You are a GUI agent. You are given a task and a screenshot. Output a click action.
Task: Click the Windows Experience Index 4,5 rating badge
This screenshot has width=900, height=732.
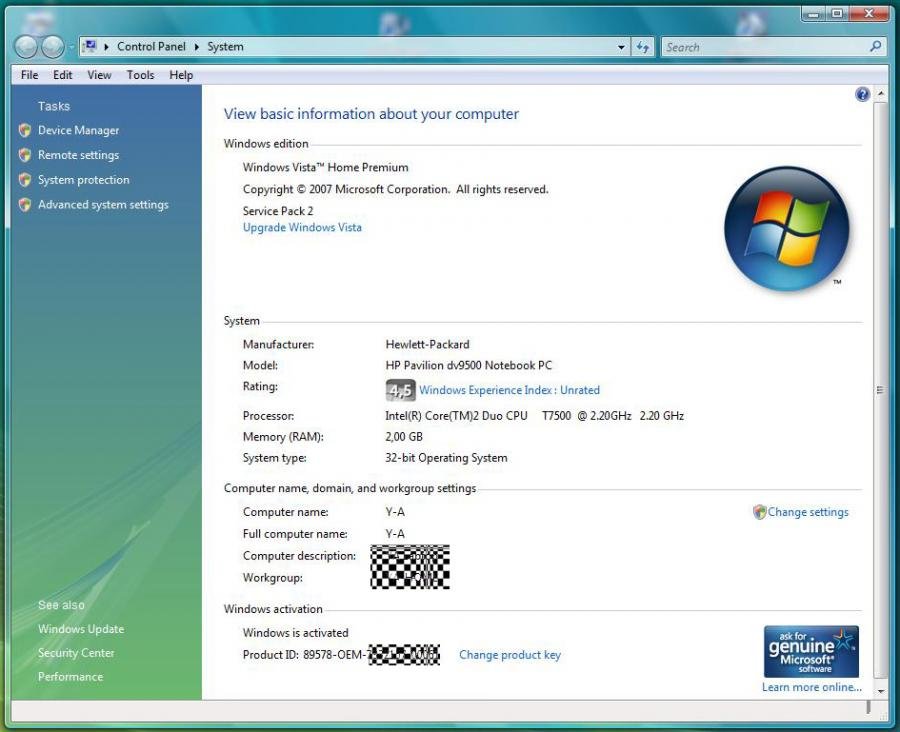pyautogui.click(x=400, y=390)
